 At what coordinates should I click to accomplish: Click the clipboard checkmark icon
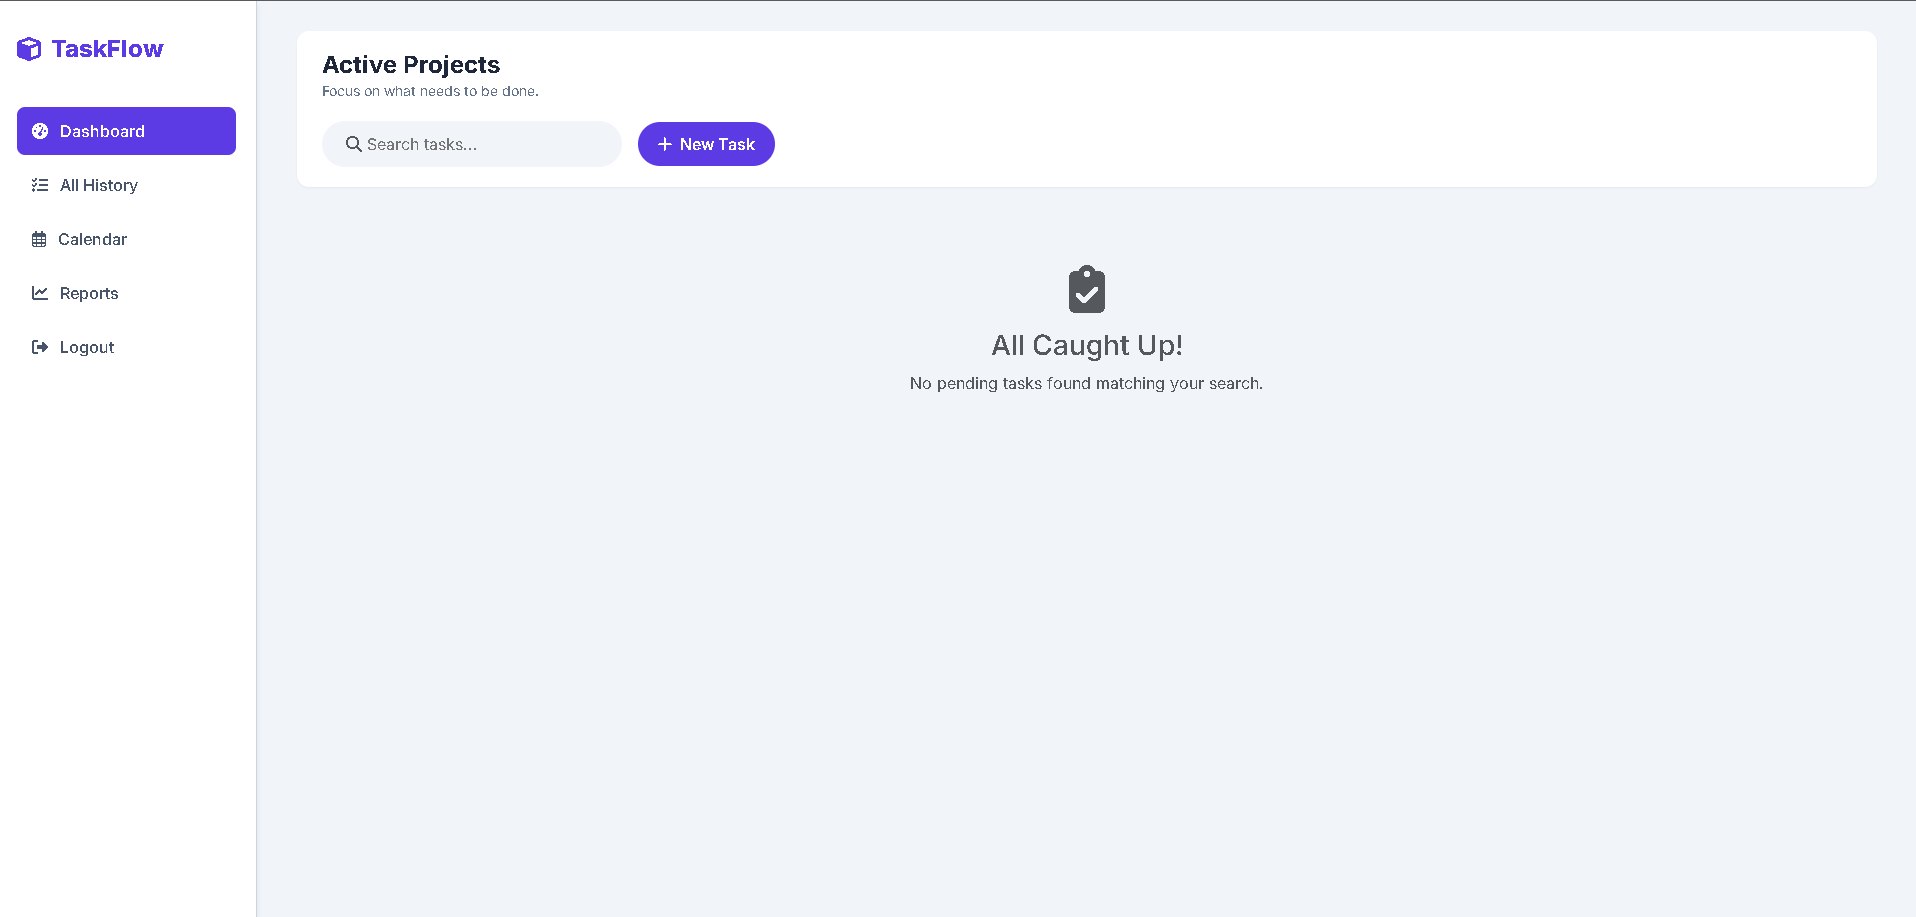tap(1086, 289)
